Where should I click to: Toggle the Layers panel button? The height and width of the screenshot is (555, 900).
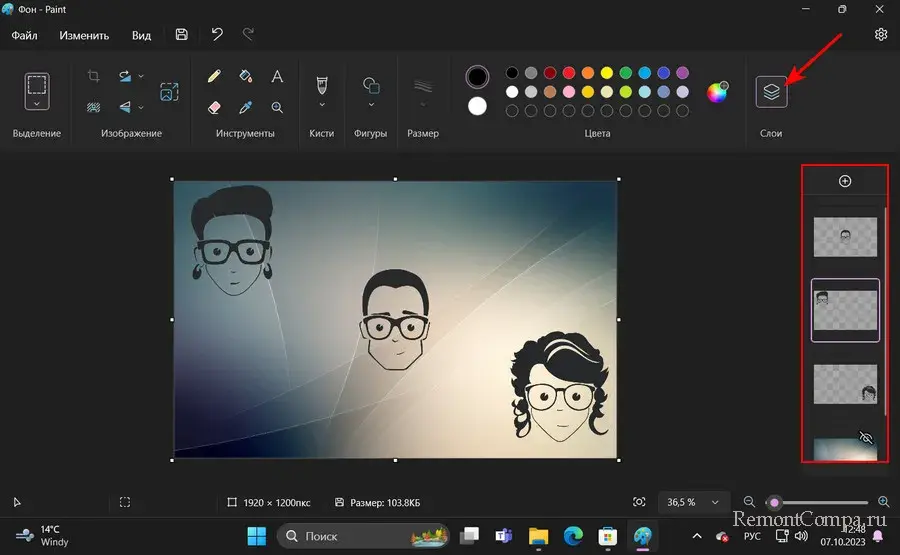pyautogui.click(x=771, y=92)
